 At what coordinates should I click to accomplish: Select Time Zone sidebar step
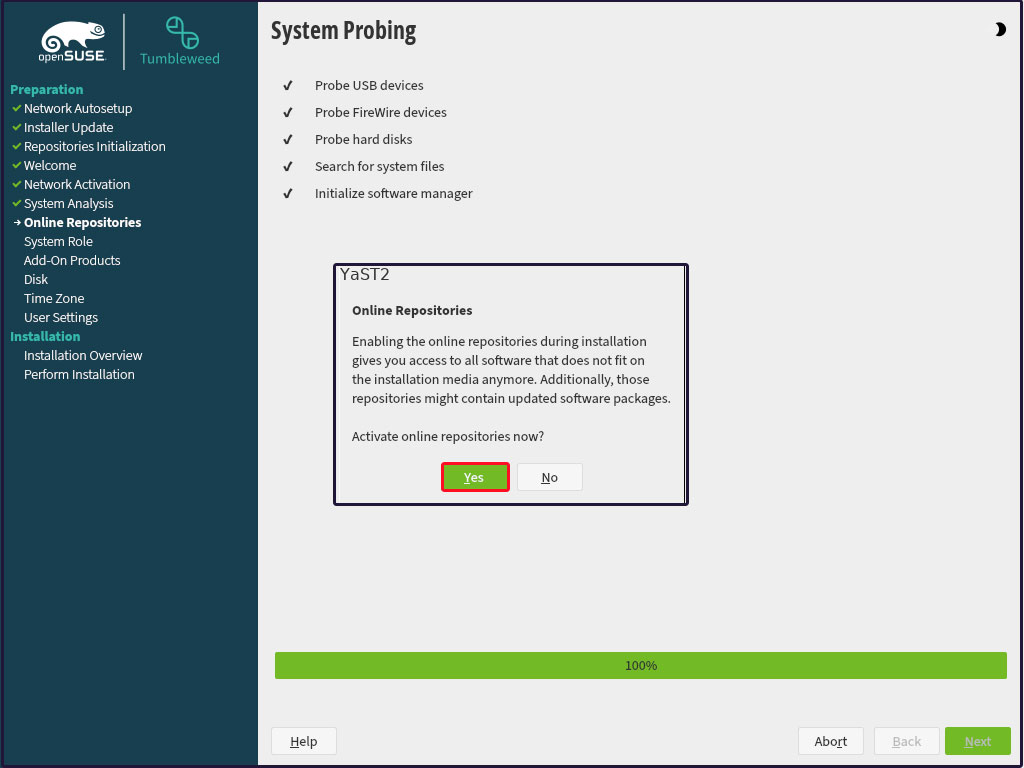click(54, 298)
